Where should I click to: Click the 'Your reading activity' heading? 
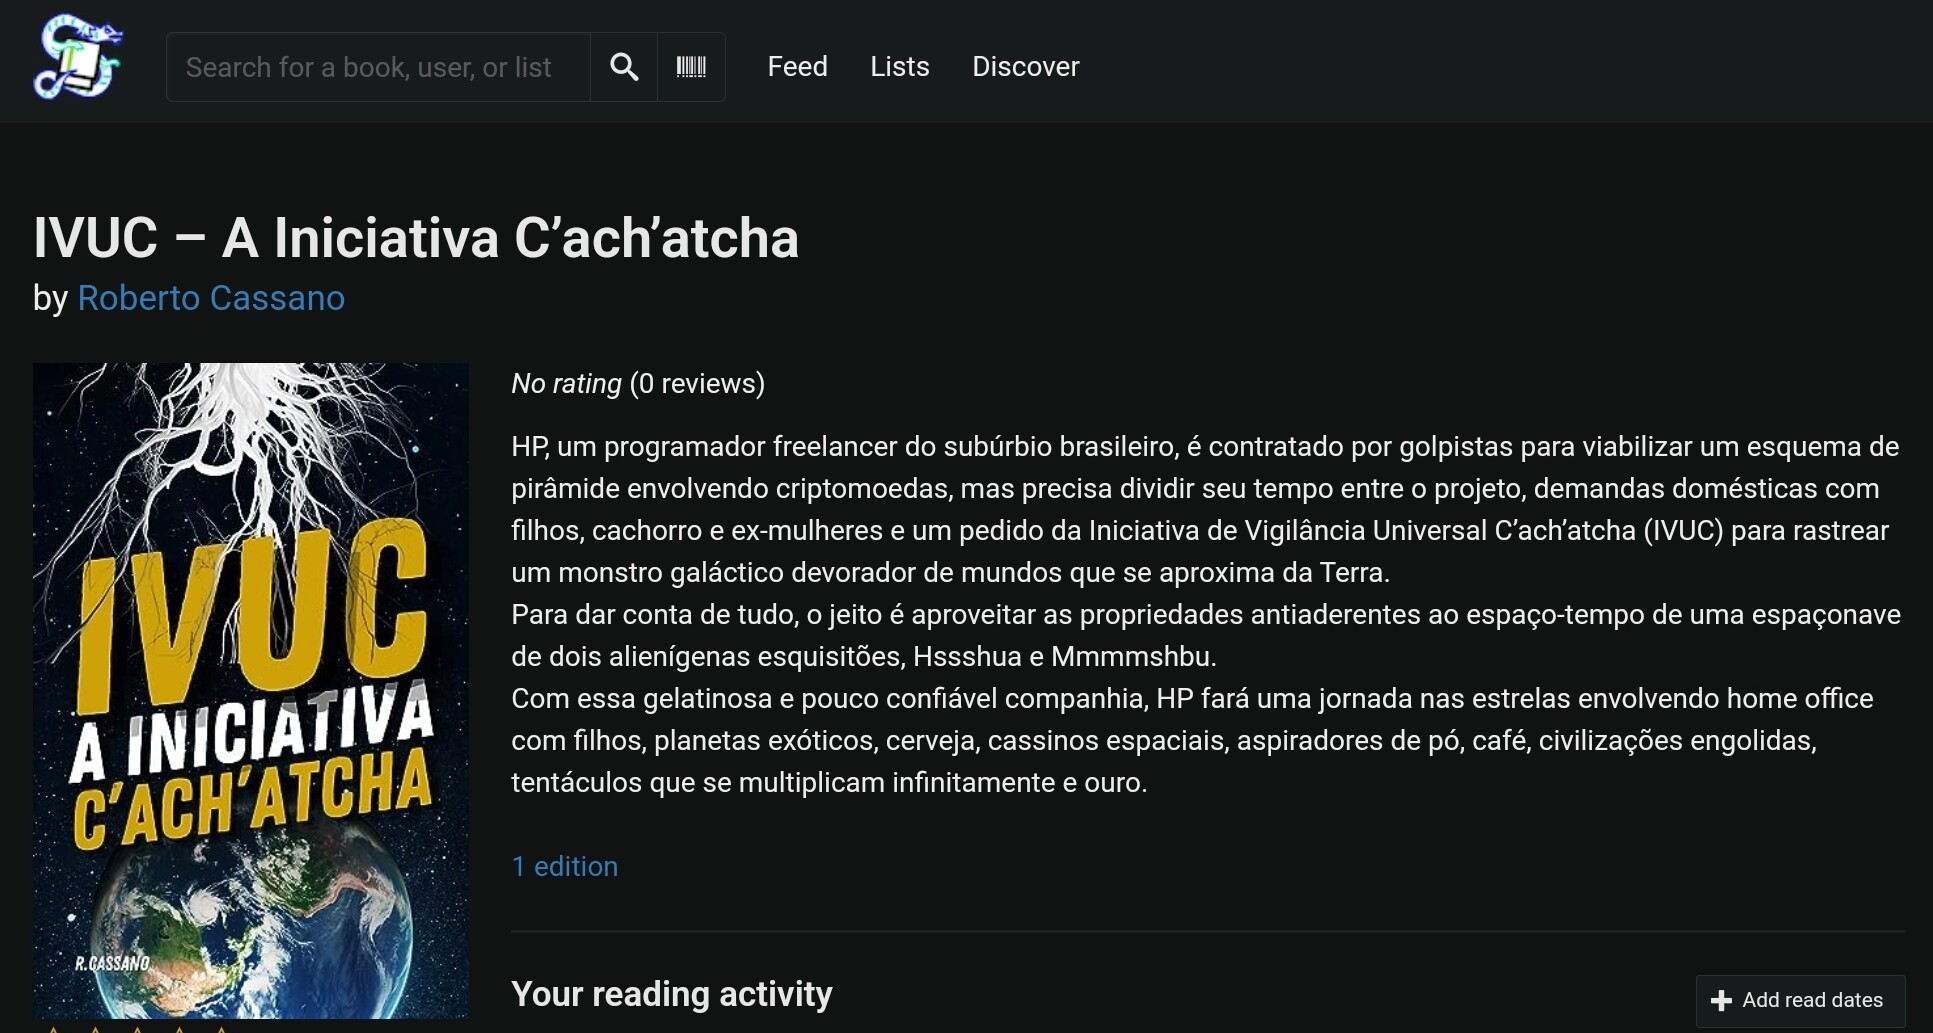[671, 994]
